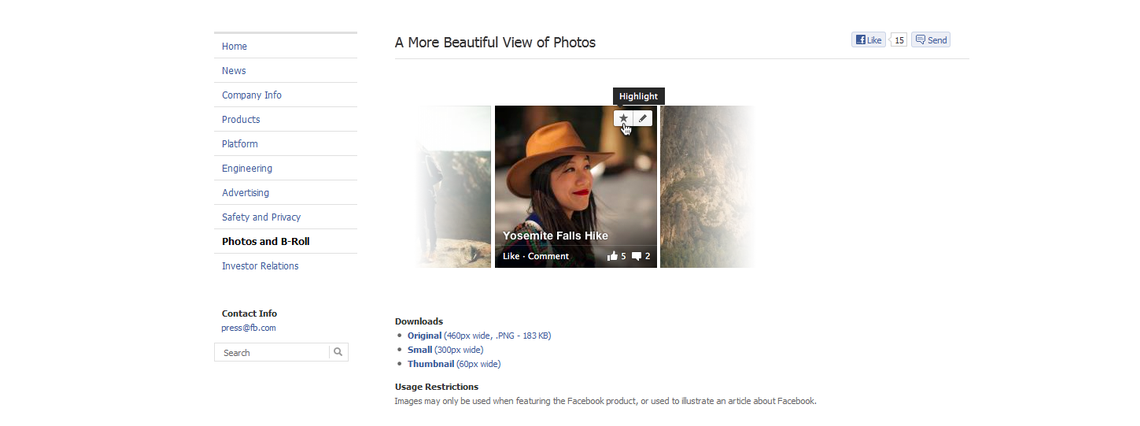Click the Yosemite Falls Hike photo
1140x426 pixels.
(576, 187)
